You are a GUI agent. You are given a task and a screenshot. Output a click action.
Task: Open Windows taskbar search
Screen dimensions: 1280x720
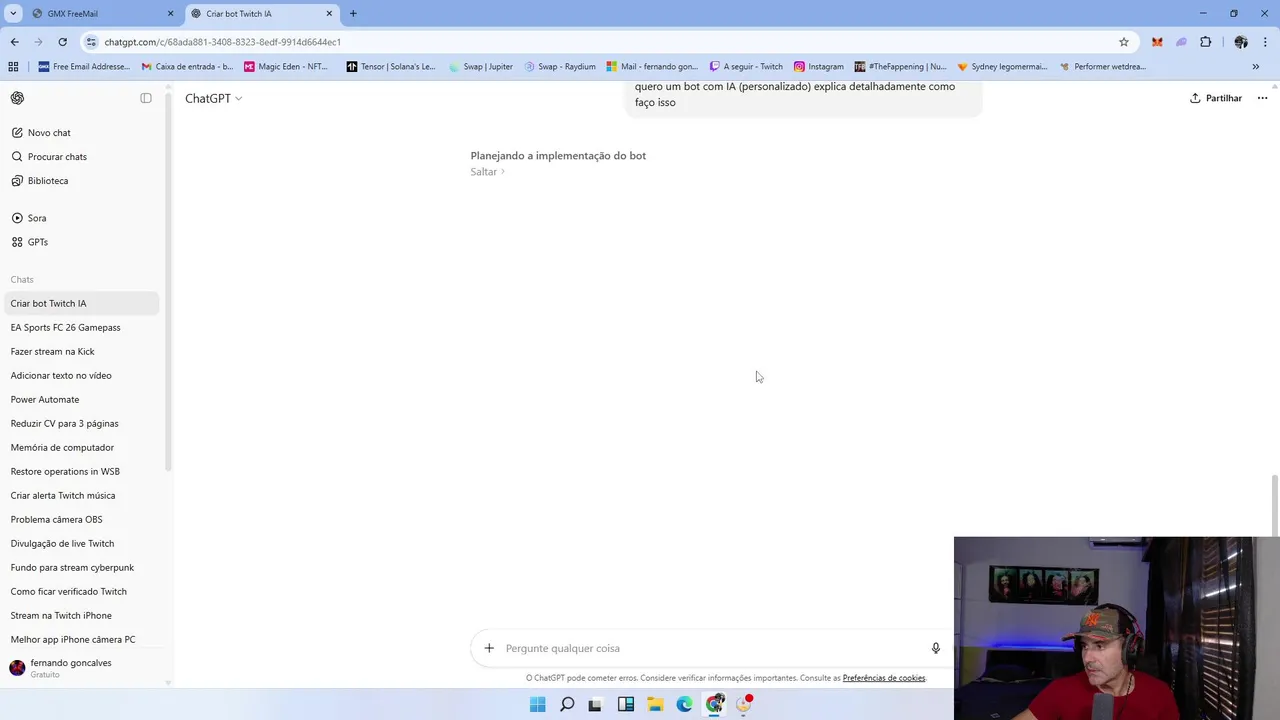[x=567, y=704]
